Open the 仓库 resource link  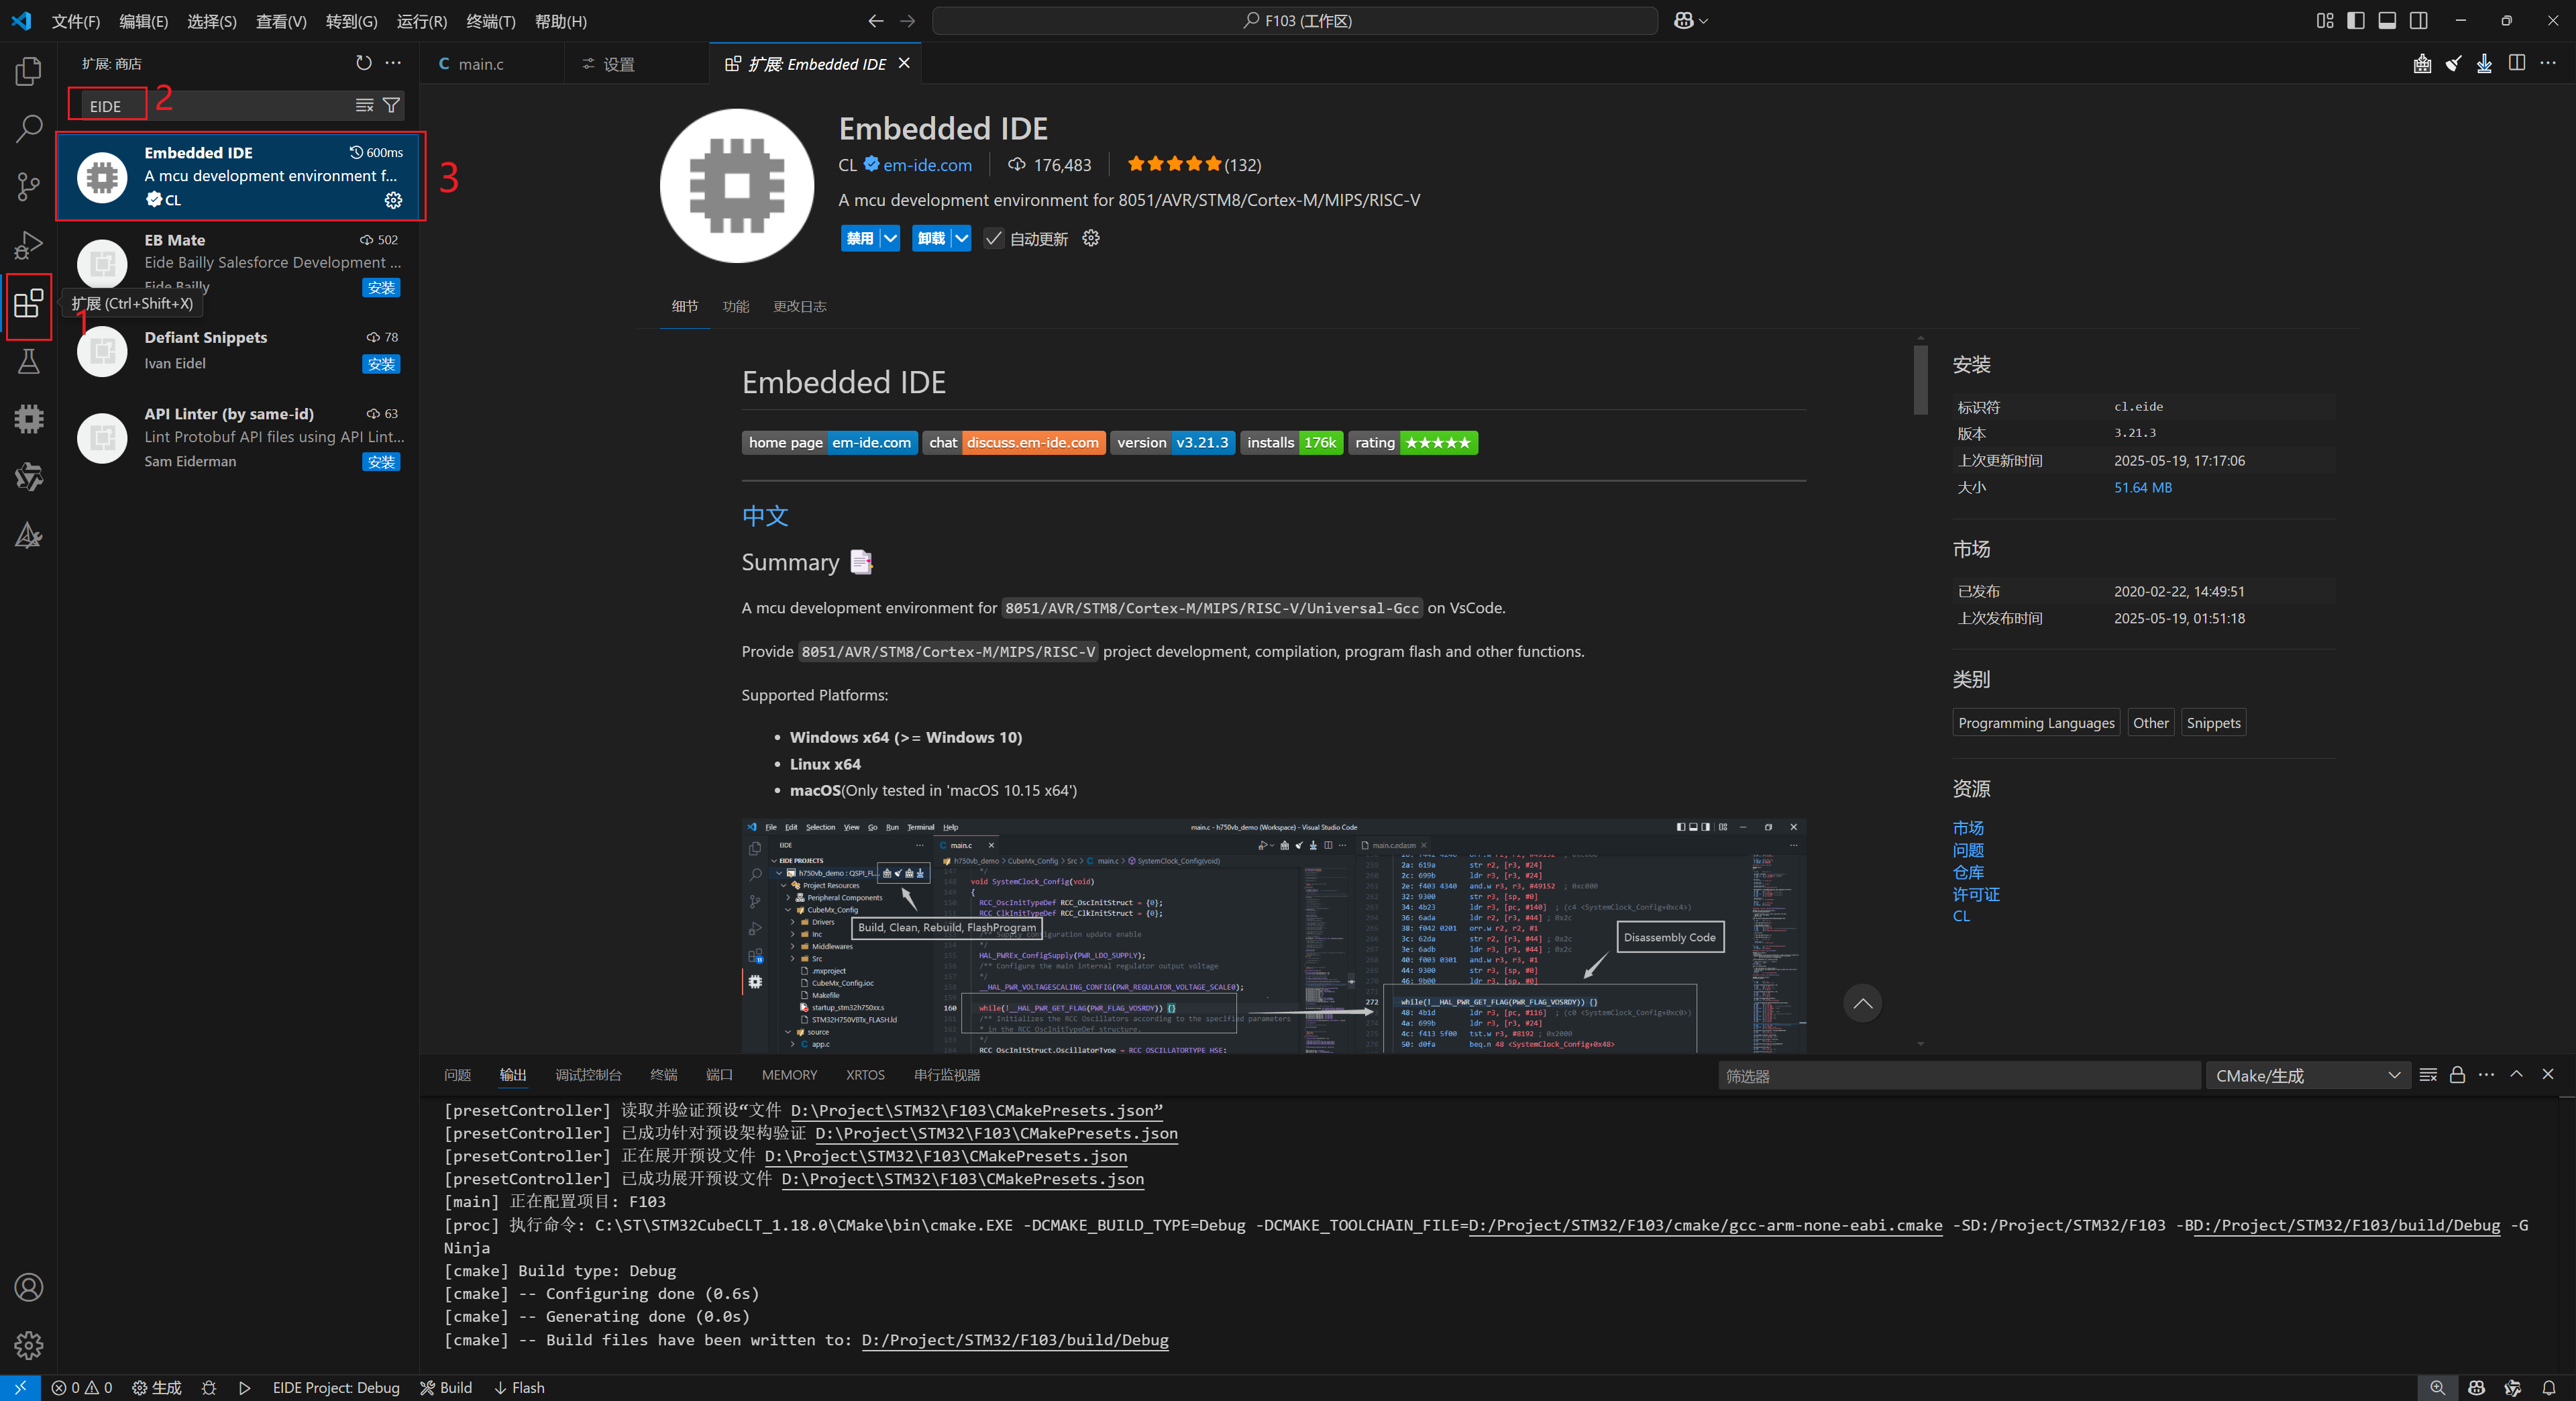[1968, 872]
